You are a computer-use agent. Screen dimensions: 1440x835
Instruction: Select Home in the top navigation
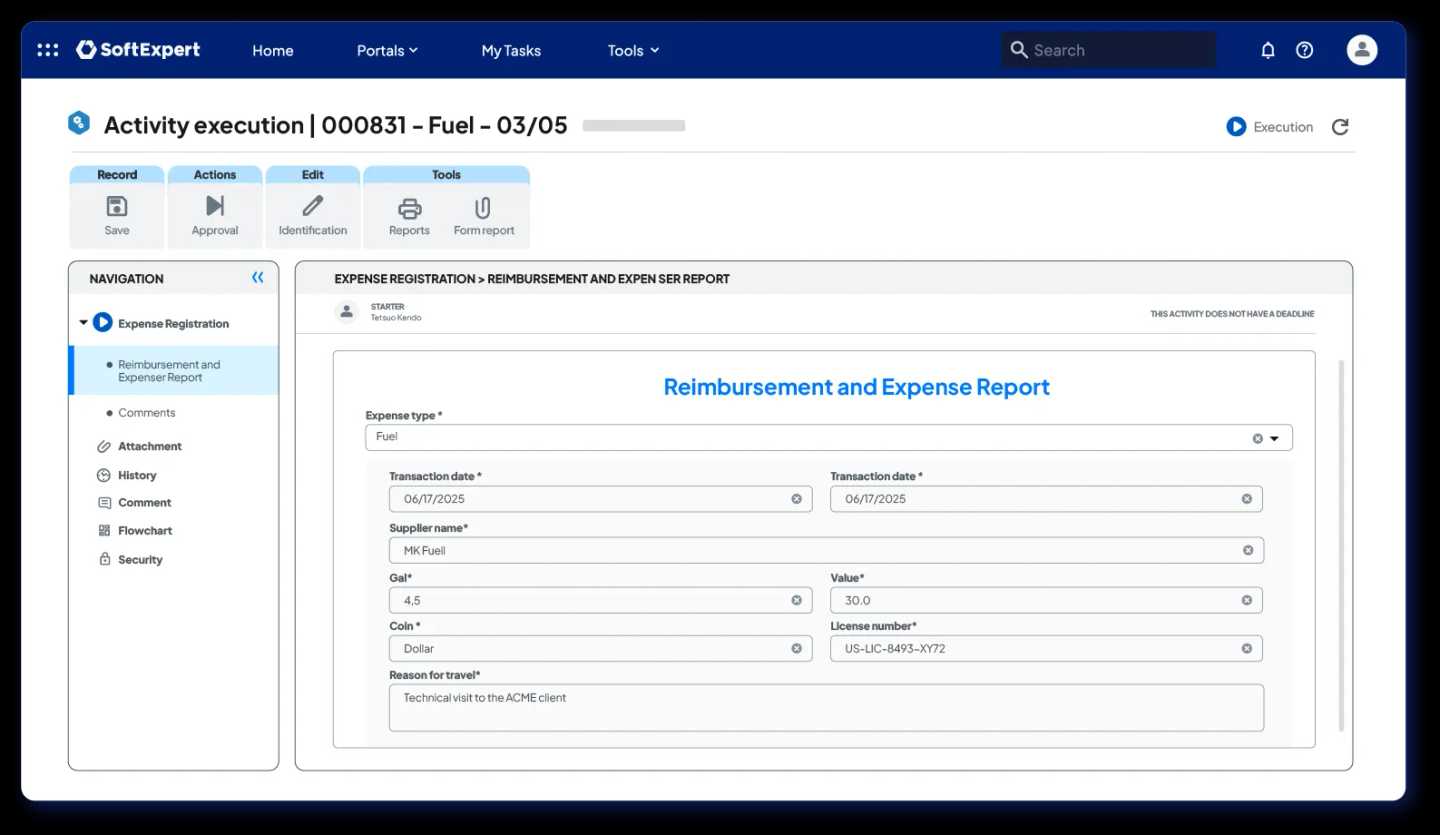tap(273, 51)
